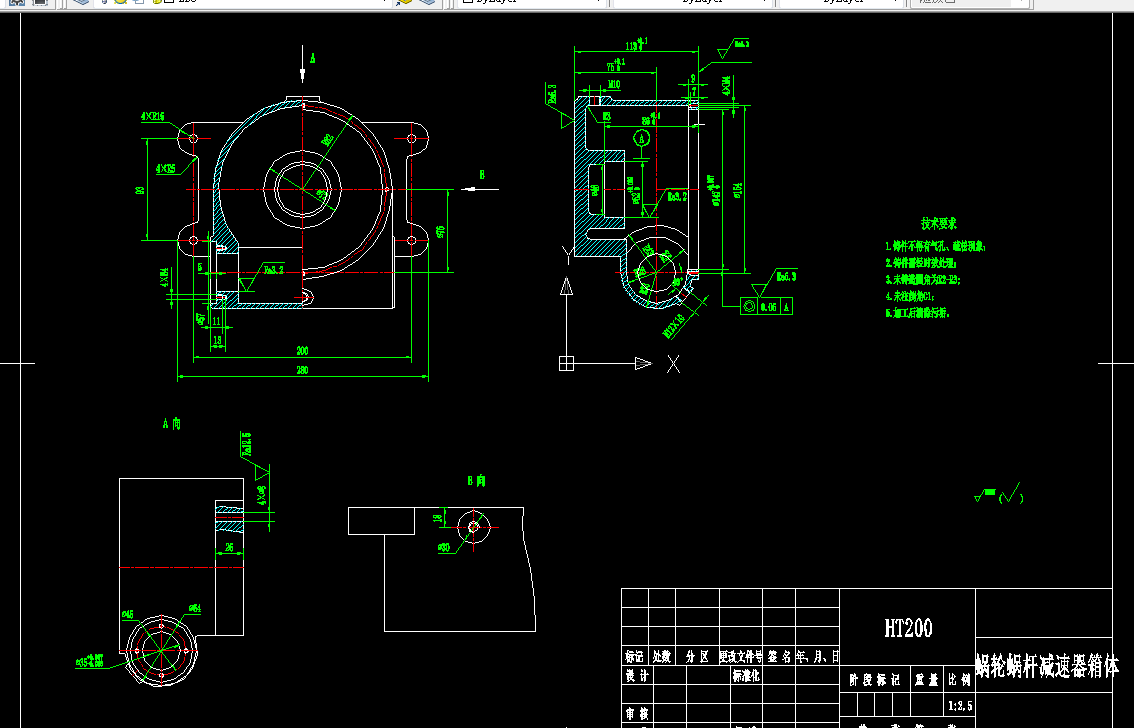Select the M12X18 thread callout
Screen dimensions: 1134x728
tap(674, 326)
